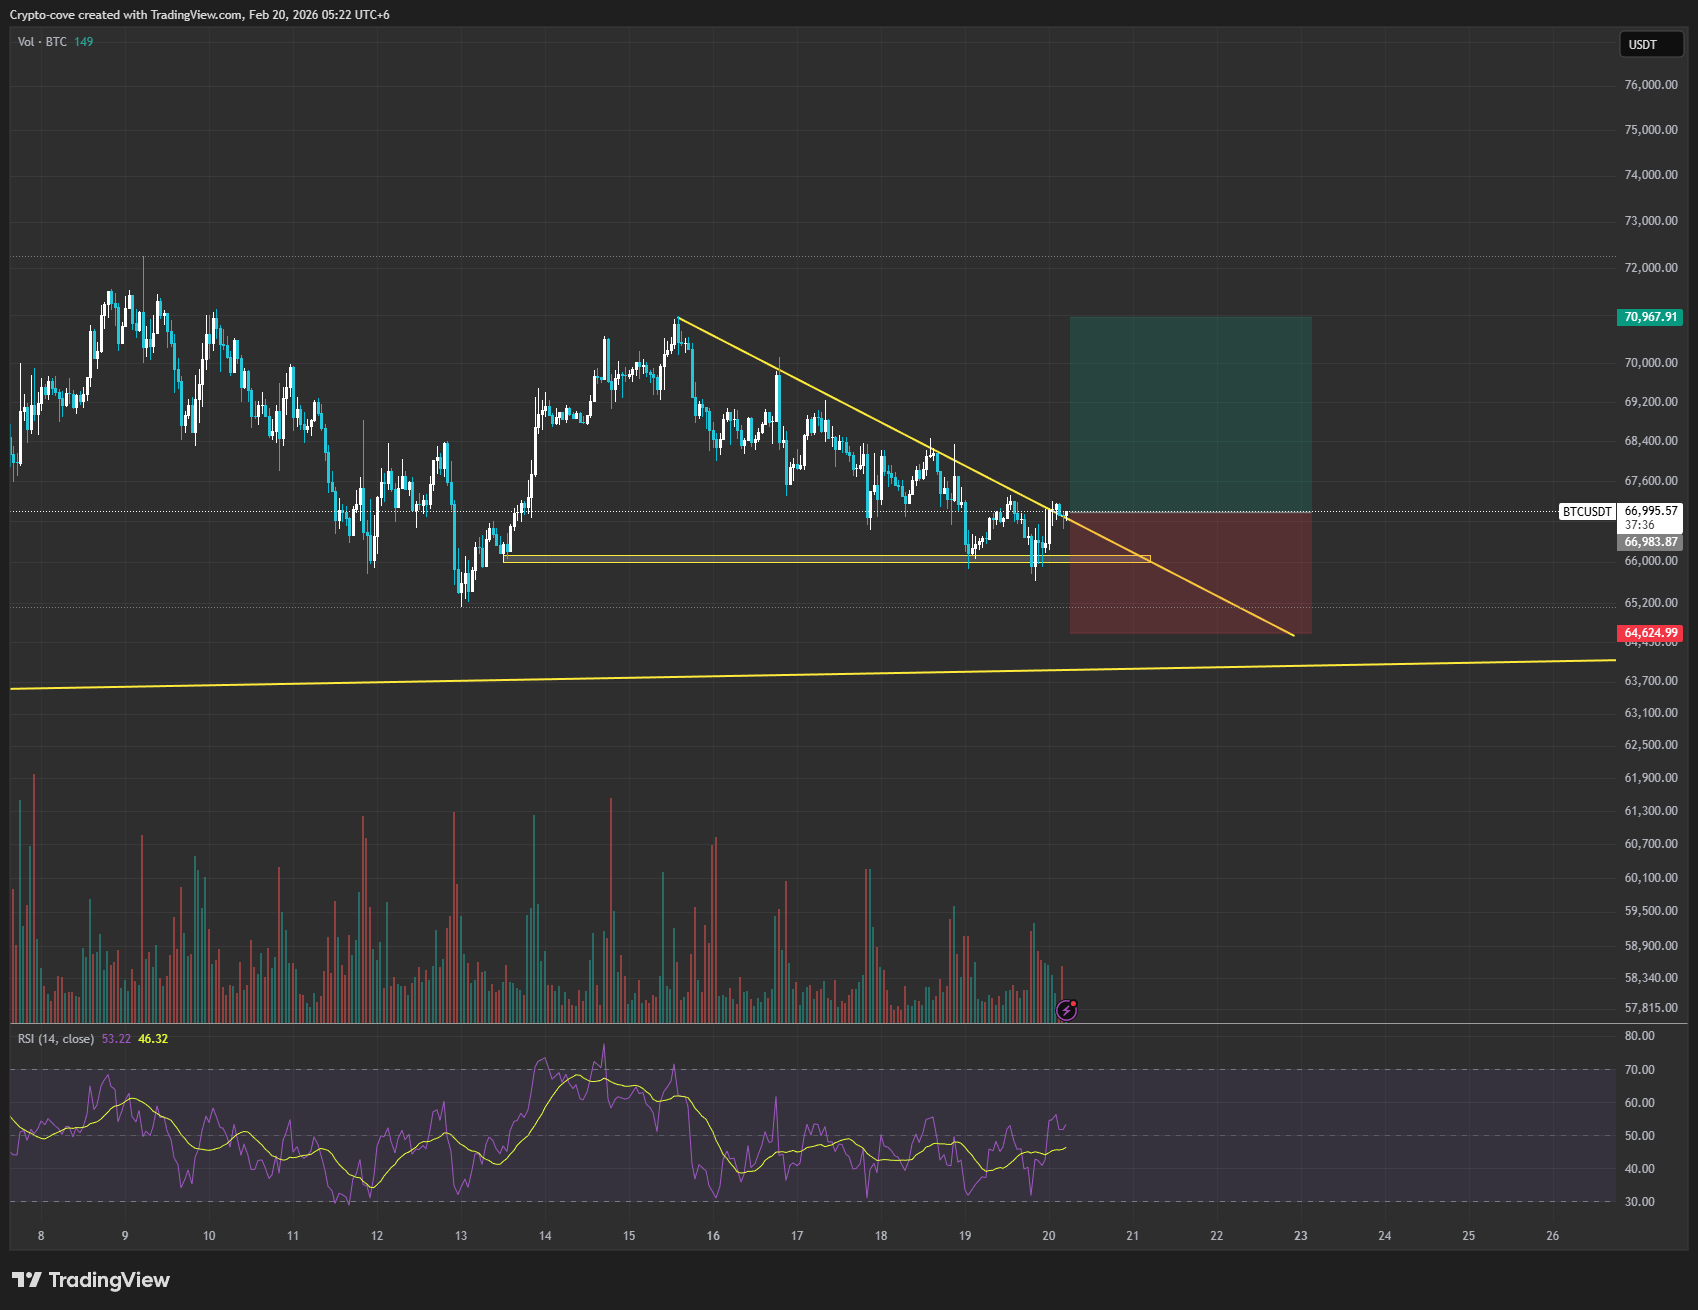The height and width of the screenshot is (1310, 1698).
Task: Click the RSI moving average value 46.32
Action: pos(153,1039)
